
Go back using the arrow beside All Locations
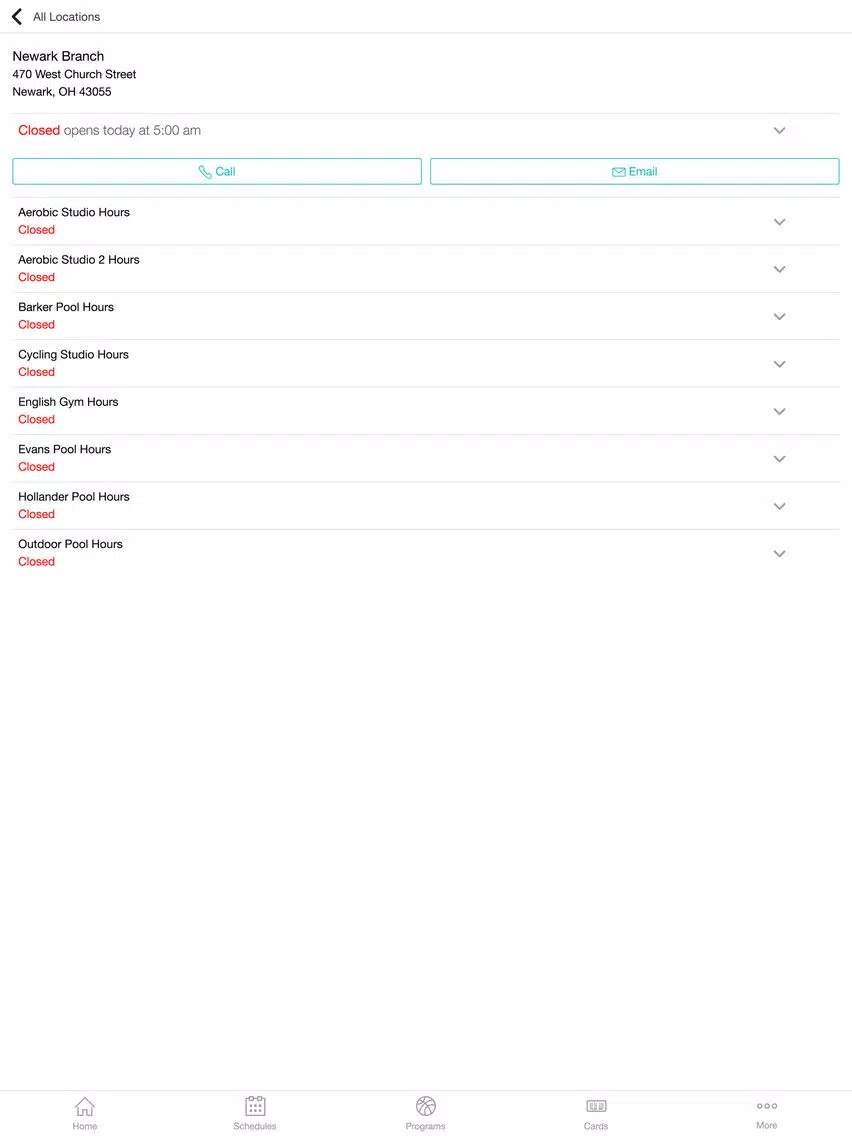point(17,17)
